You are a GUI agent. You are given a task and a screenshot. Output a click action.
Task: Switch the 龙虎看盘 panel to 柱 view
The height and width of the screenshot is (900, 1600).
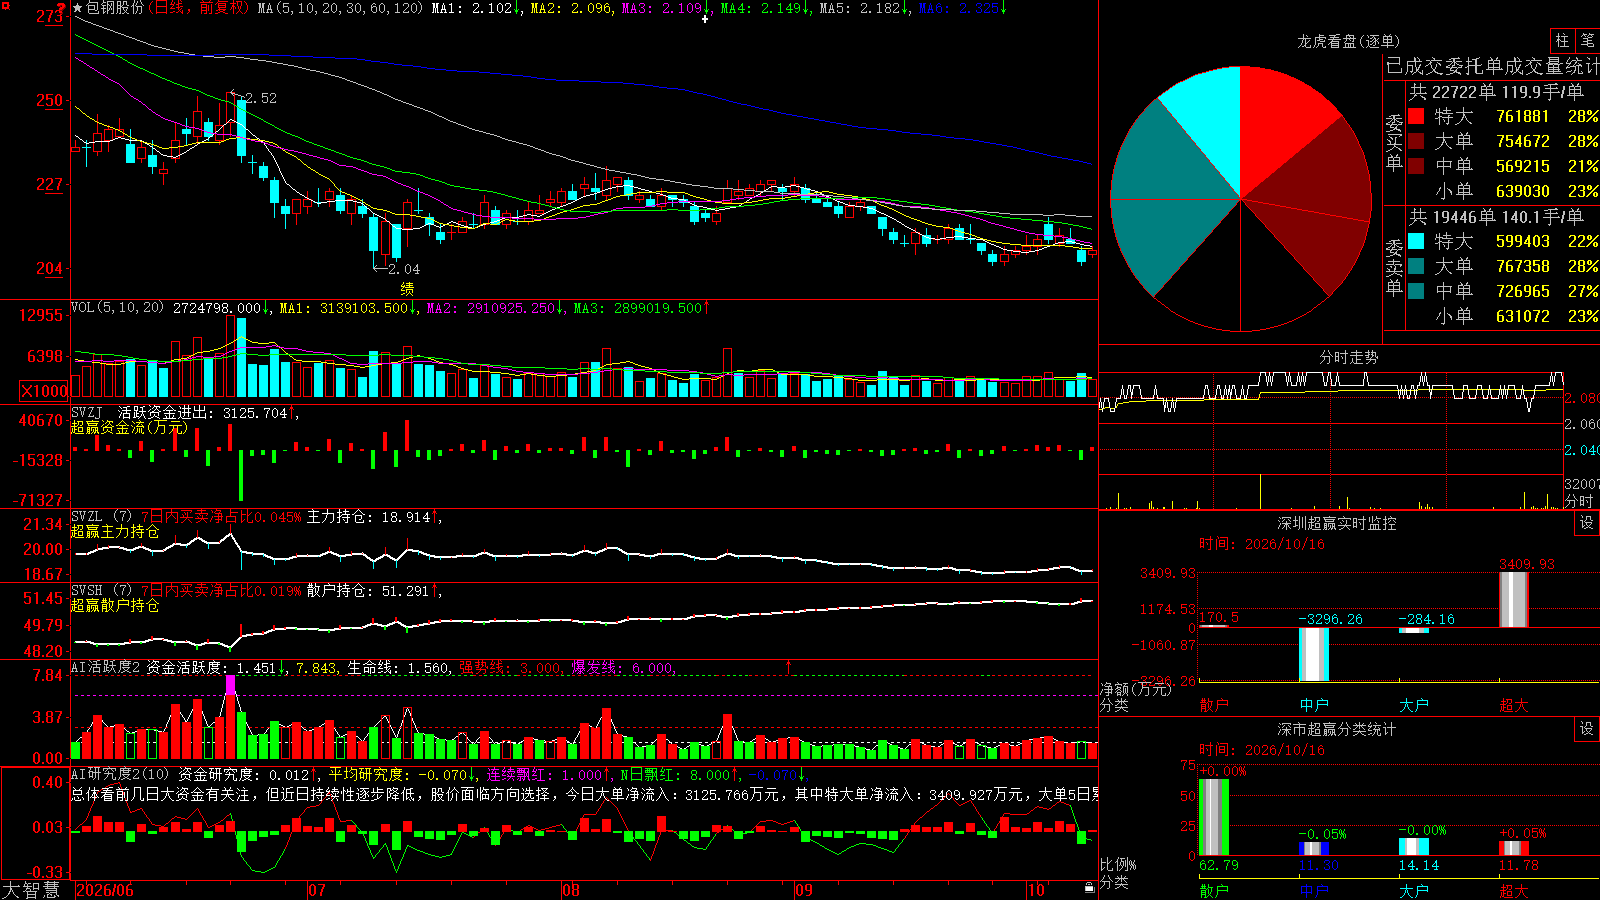(1562, 40)
